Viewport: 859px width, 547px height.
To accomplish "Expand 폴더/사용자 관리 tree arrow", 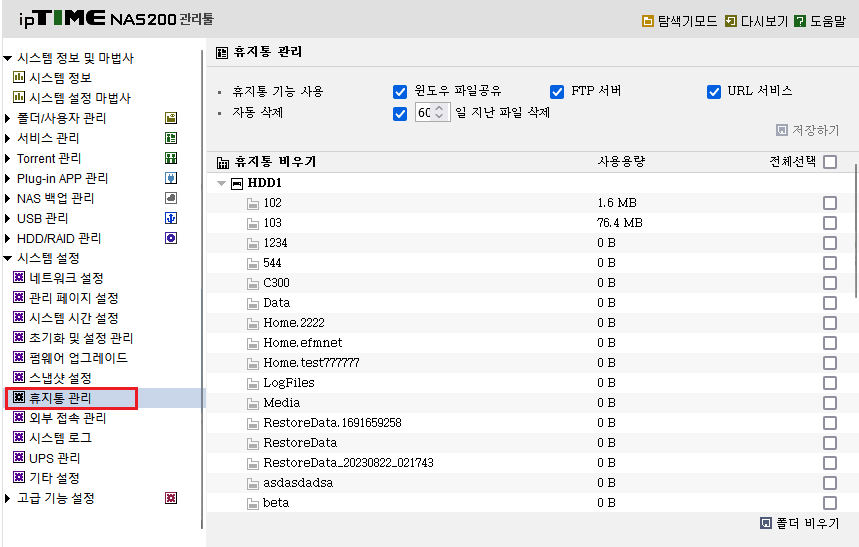I will click(x=8, y=118).
